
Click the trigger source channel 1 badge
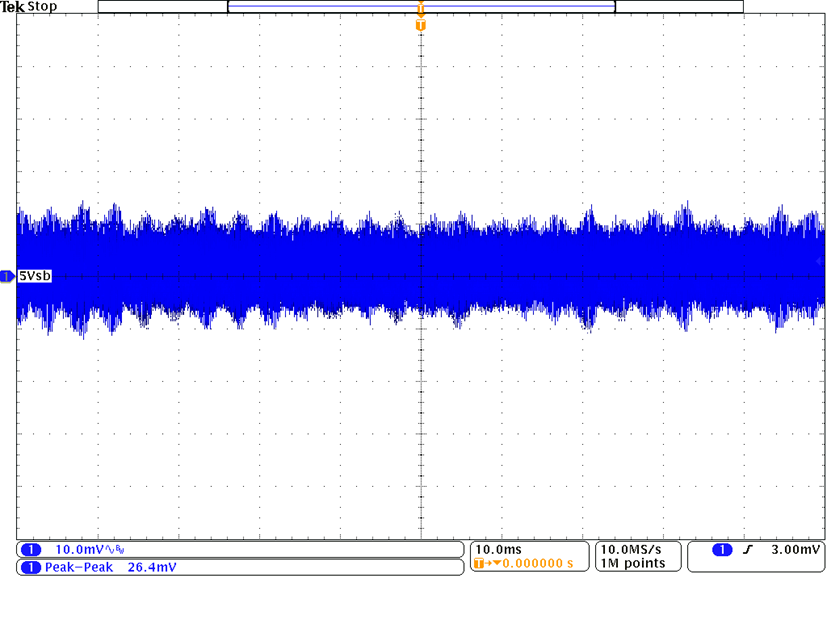pyautogui.click(x=722, y=550)
